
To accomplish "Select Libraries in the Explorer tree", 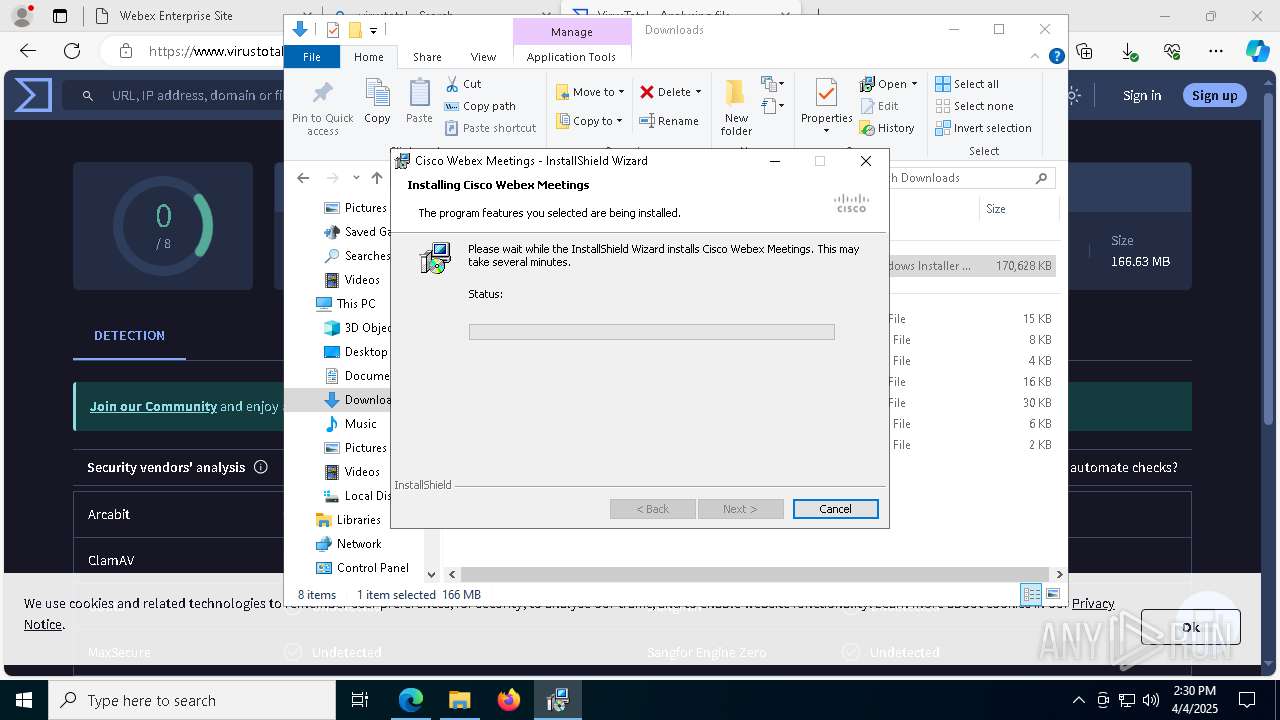I will coord(358,520).
